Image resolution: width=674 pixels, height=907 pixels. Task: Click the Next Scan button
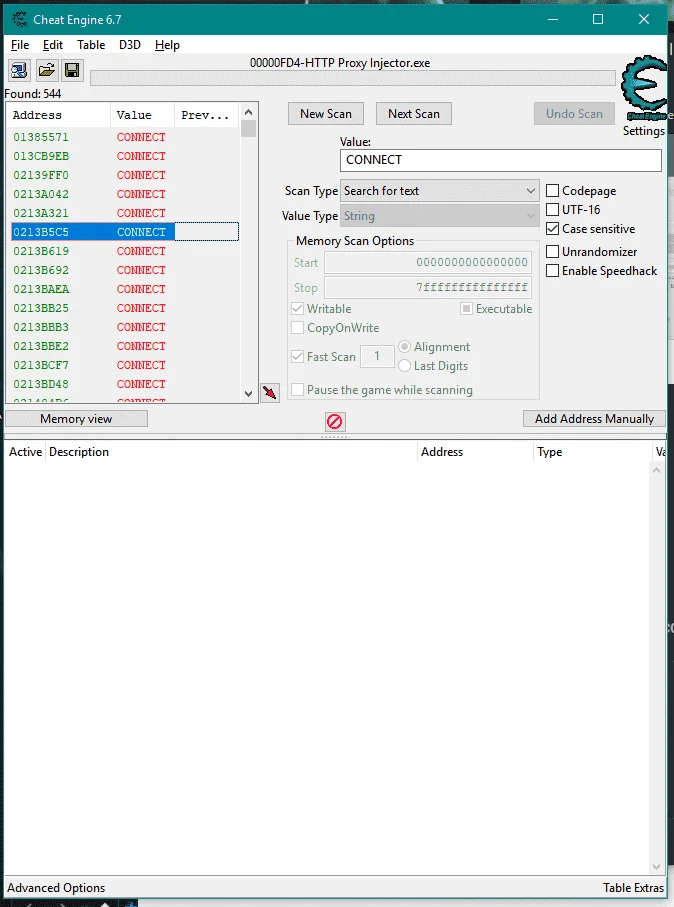point(414,114)
